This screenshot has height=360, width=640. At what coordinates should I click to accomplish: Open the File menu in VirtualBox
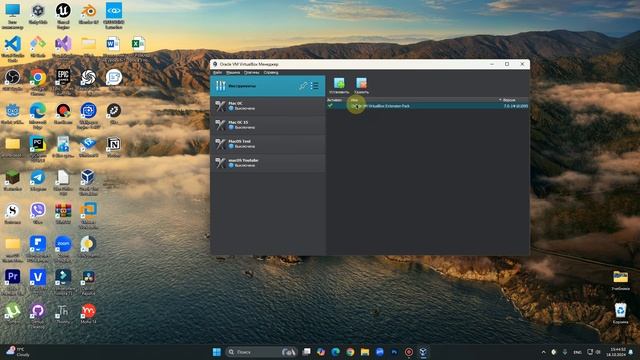(x=218, y=73)
